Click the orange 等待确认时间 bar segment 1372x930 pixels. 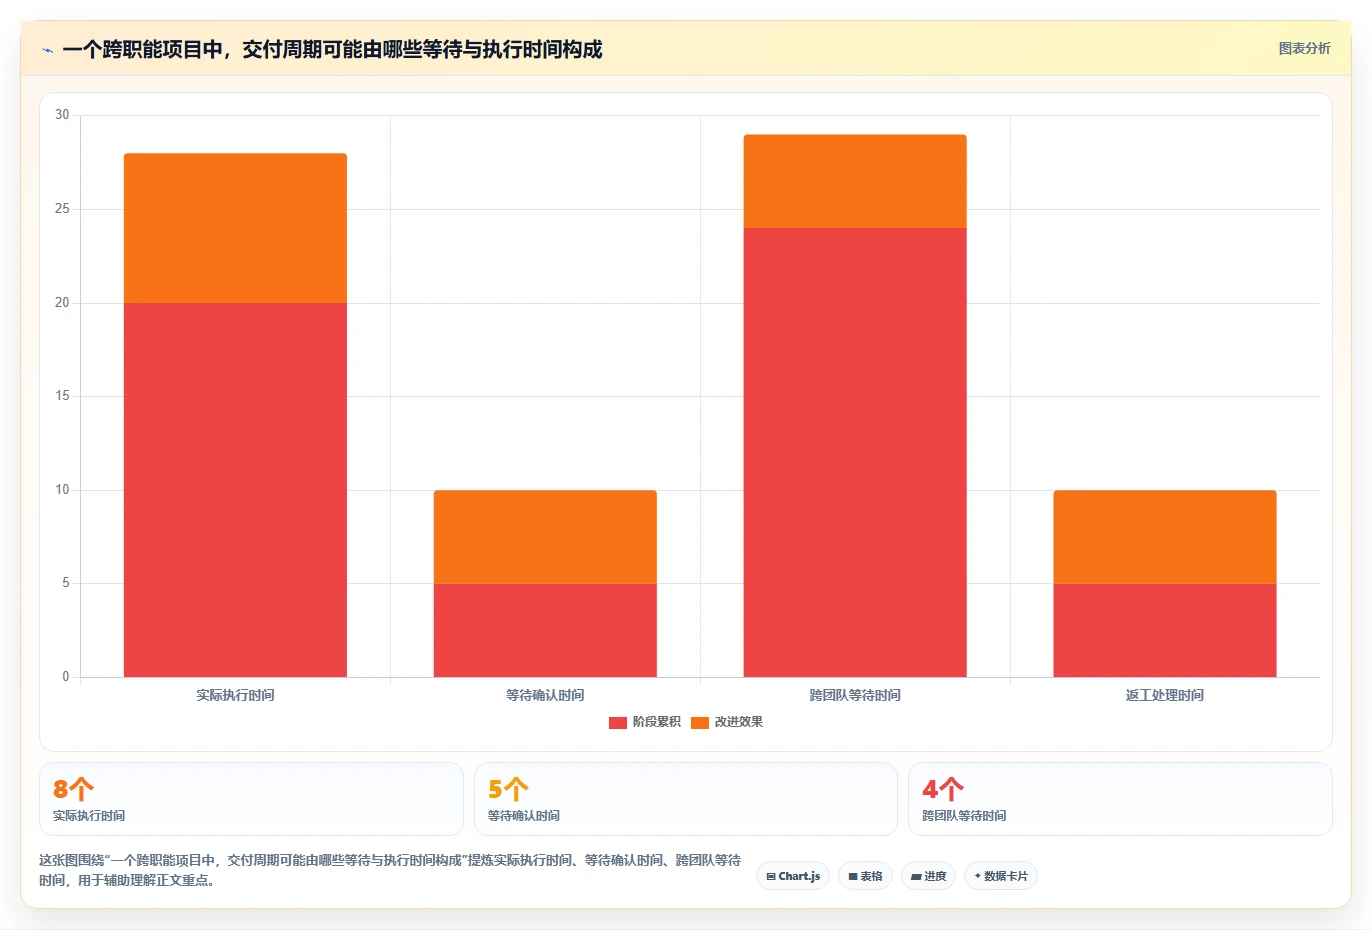[x=545, y=537]
